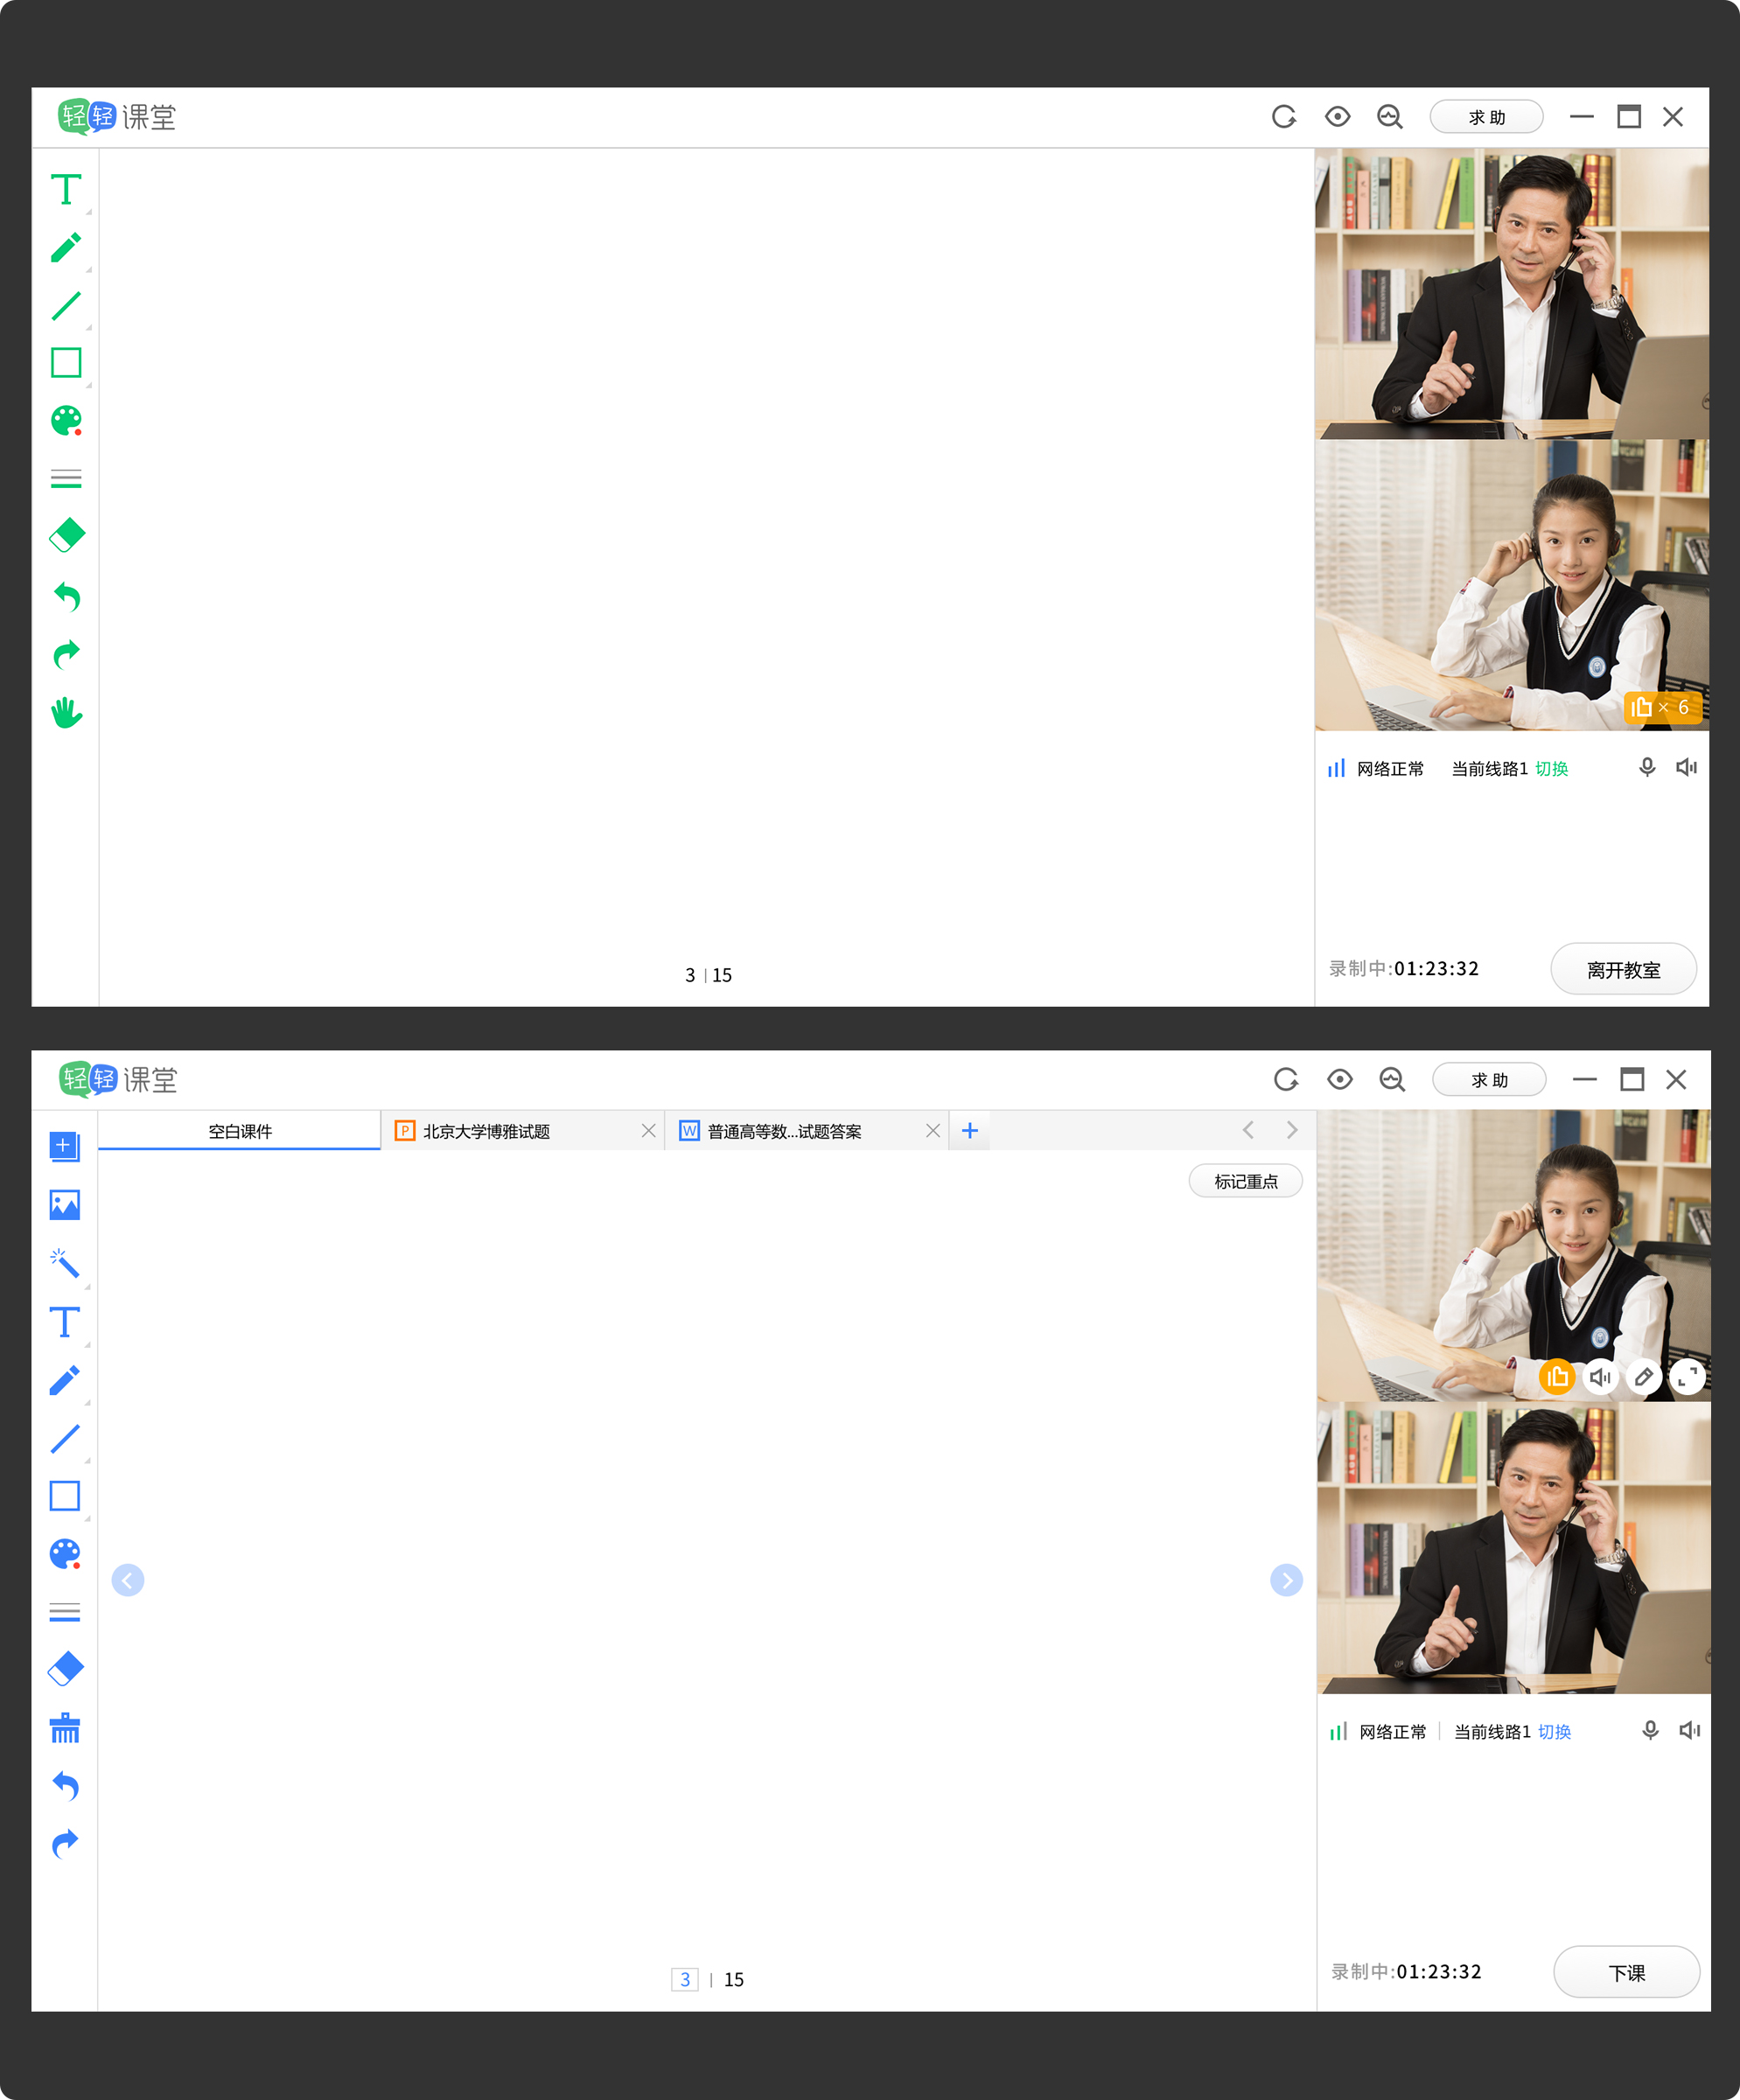This screenshot has width=1740, height=2100.
Task: Expand the student video to fullscreen
Action: pyautogui.click(x=1687, y=1378)
